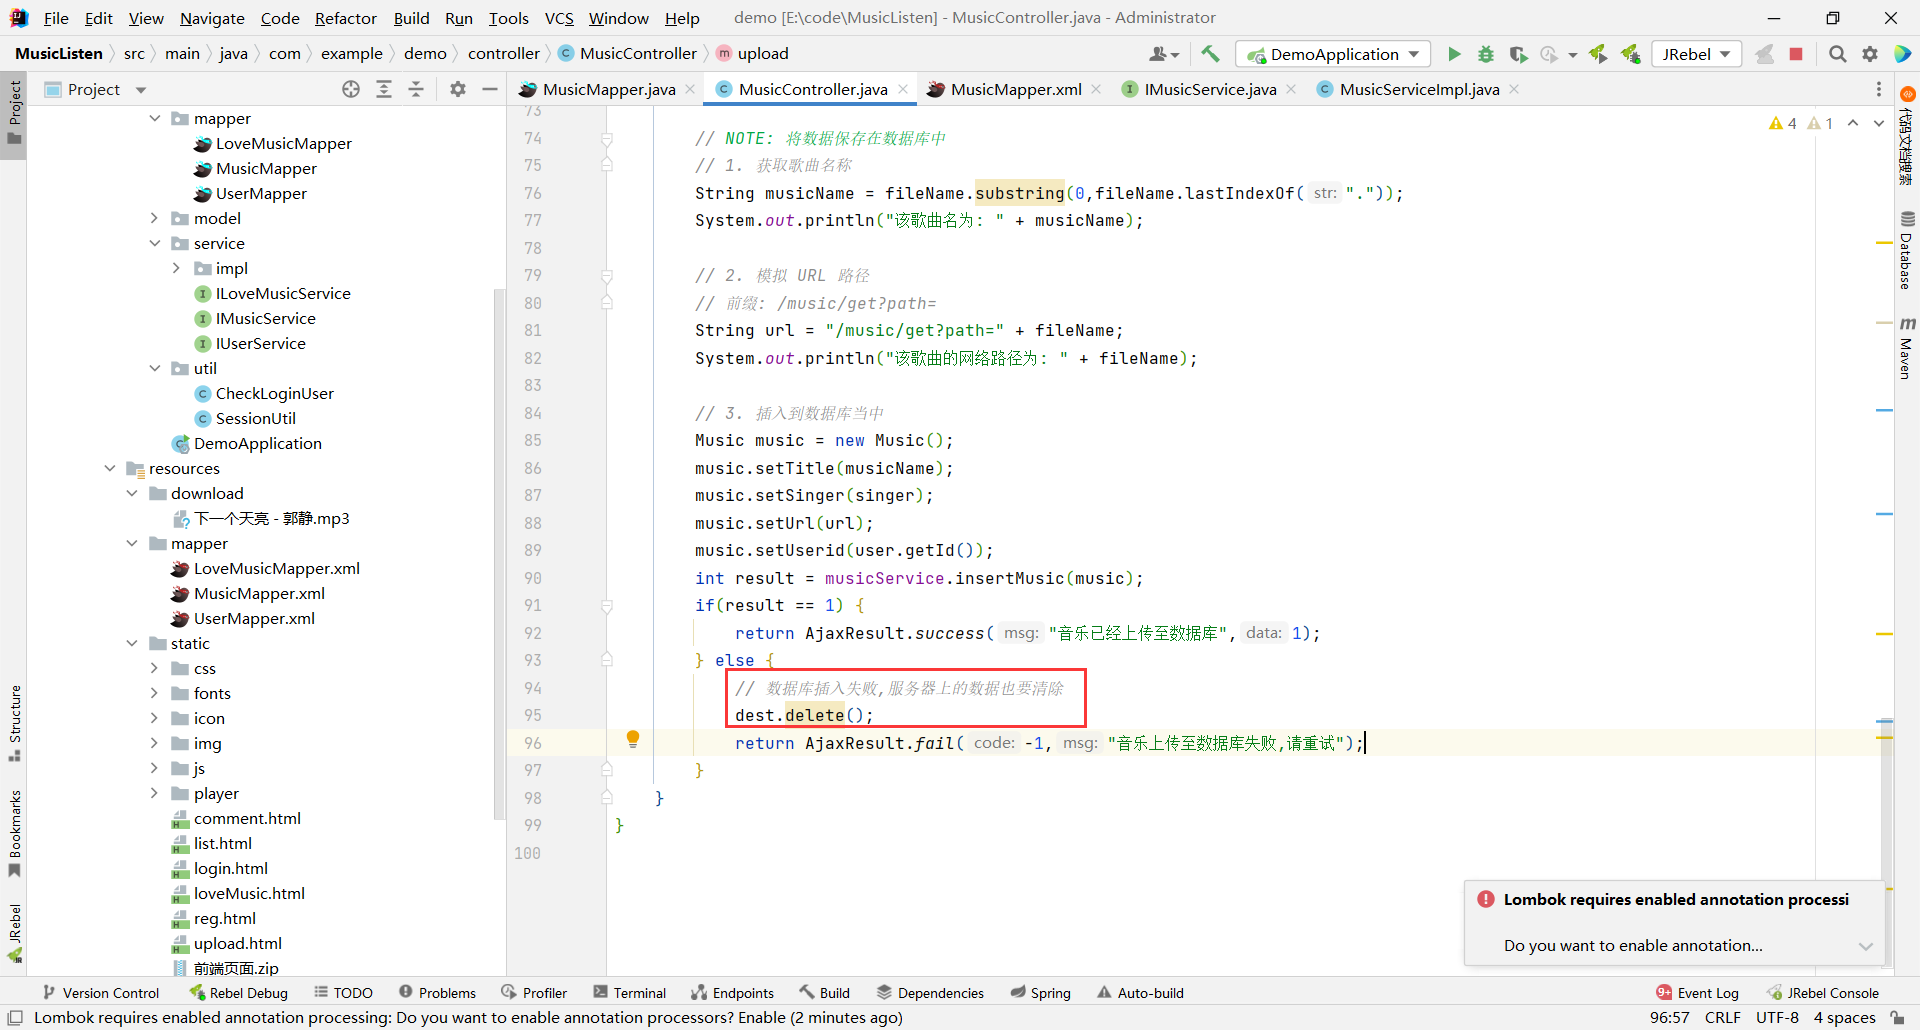Viewport: 1920px width, 1030px height.
Task: Open the Maven side panel
Action: (1907, 348)
